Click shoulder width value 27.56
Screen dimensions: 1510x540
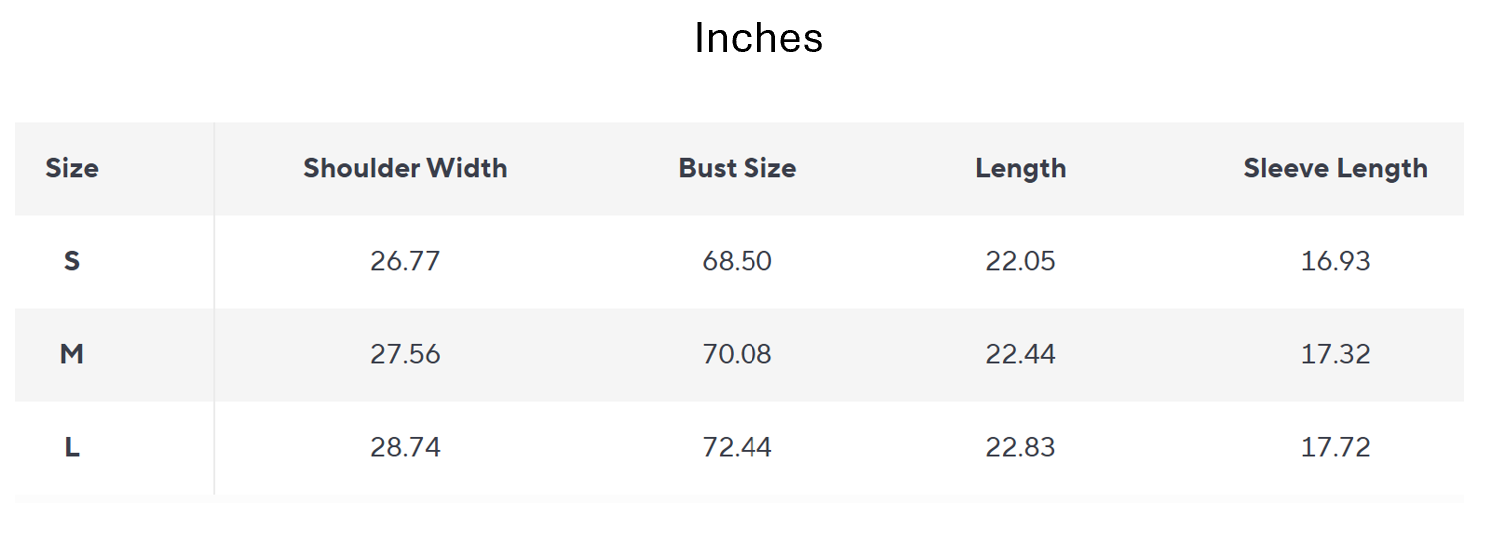click(405, 354)
